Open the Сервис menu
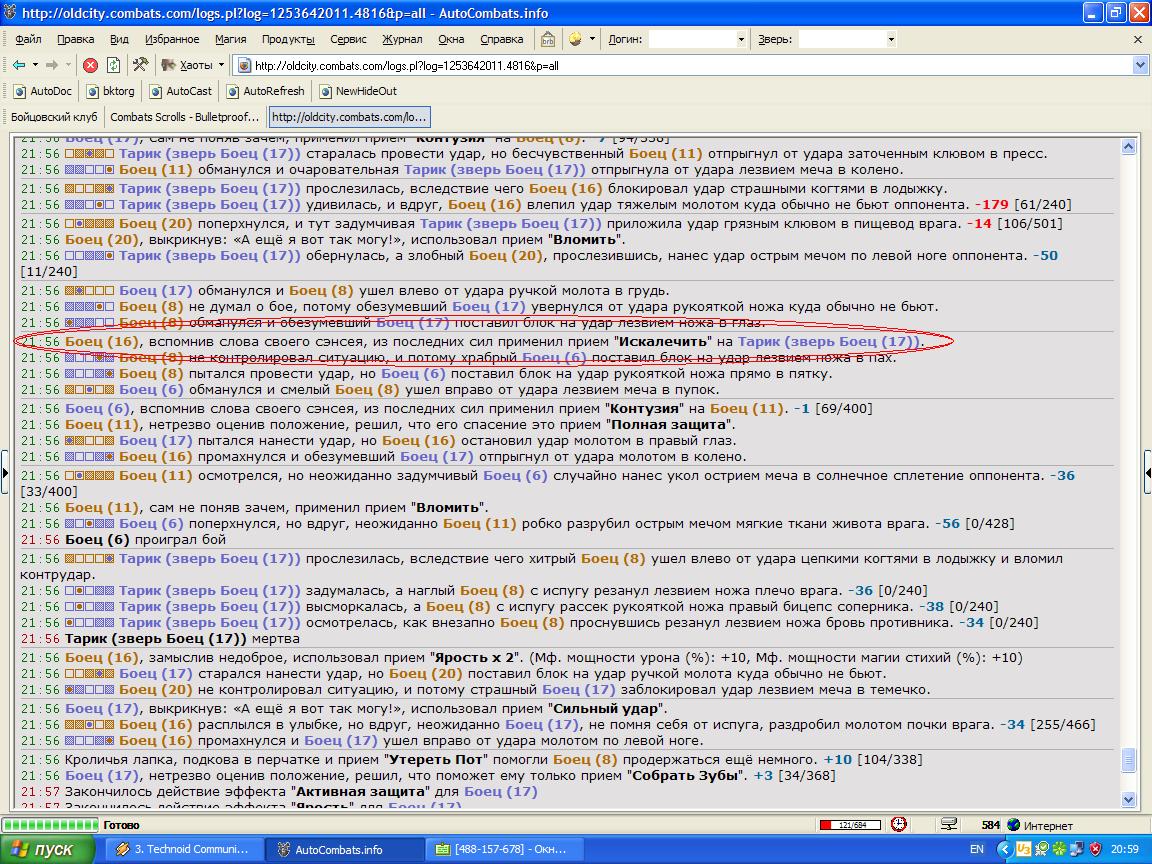The width and height of the screenshot is (1152, 864). point(348,39)
